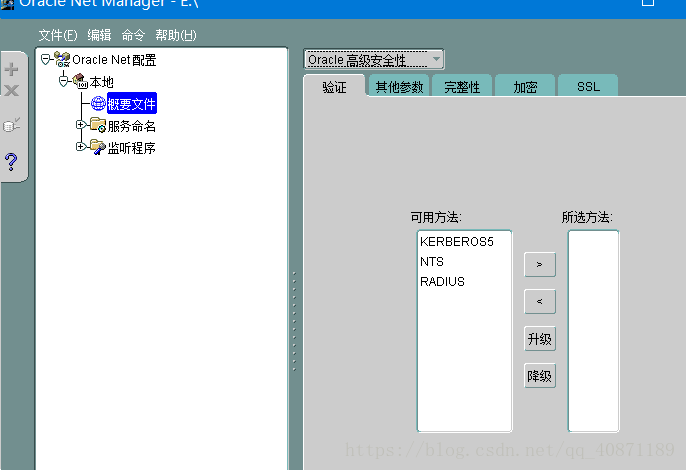Click the 概要文件 globe icon
Screen dimensions: 686x470
click(98, 103)
